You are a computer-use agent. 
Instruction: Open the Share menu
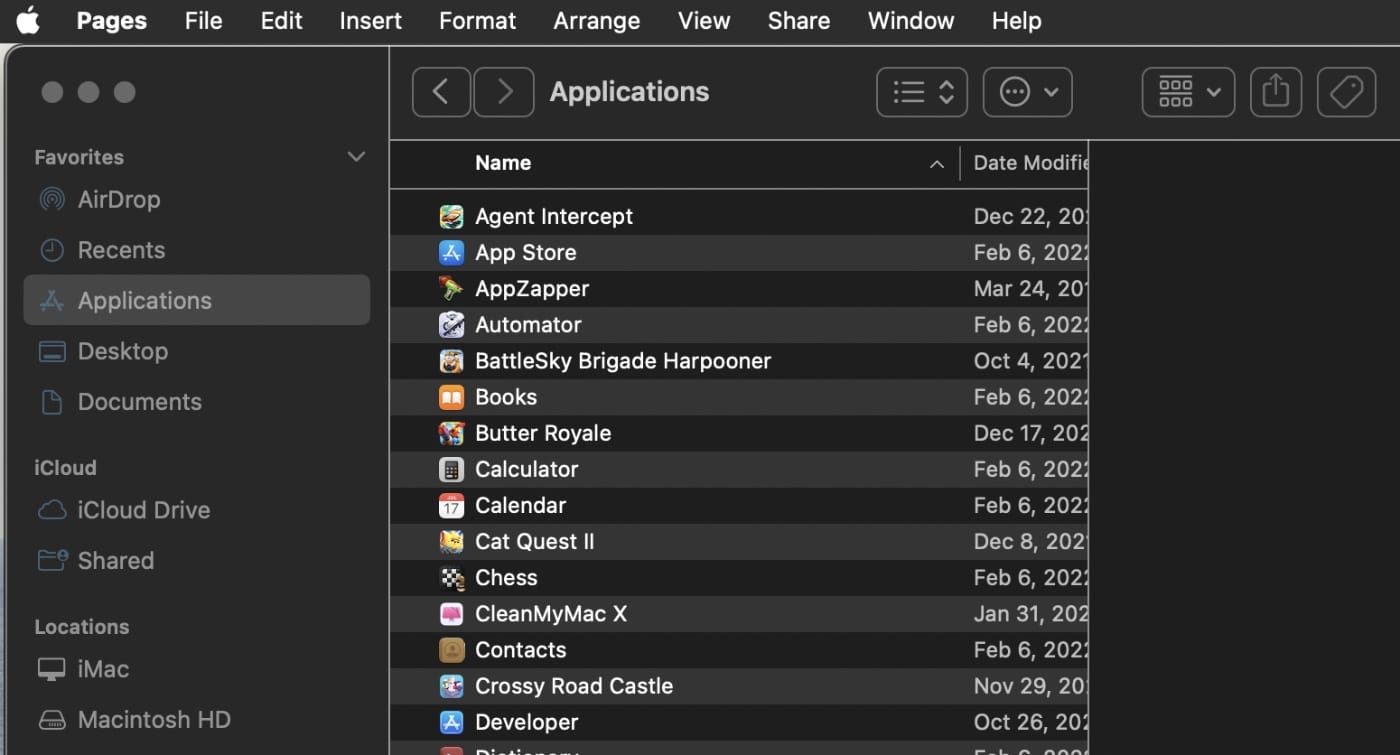pos(798,20)
